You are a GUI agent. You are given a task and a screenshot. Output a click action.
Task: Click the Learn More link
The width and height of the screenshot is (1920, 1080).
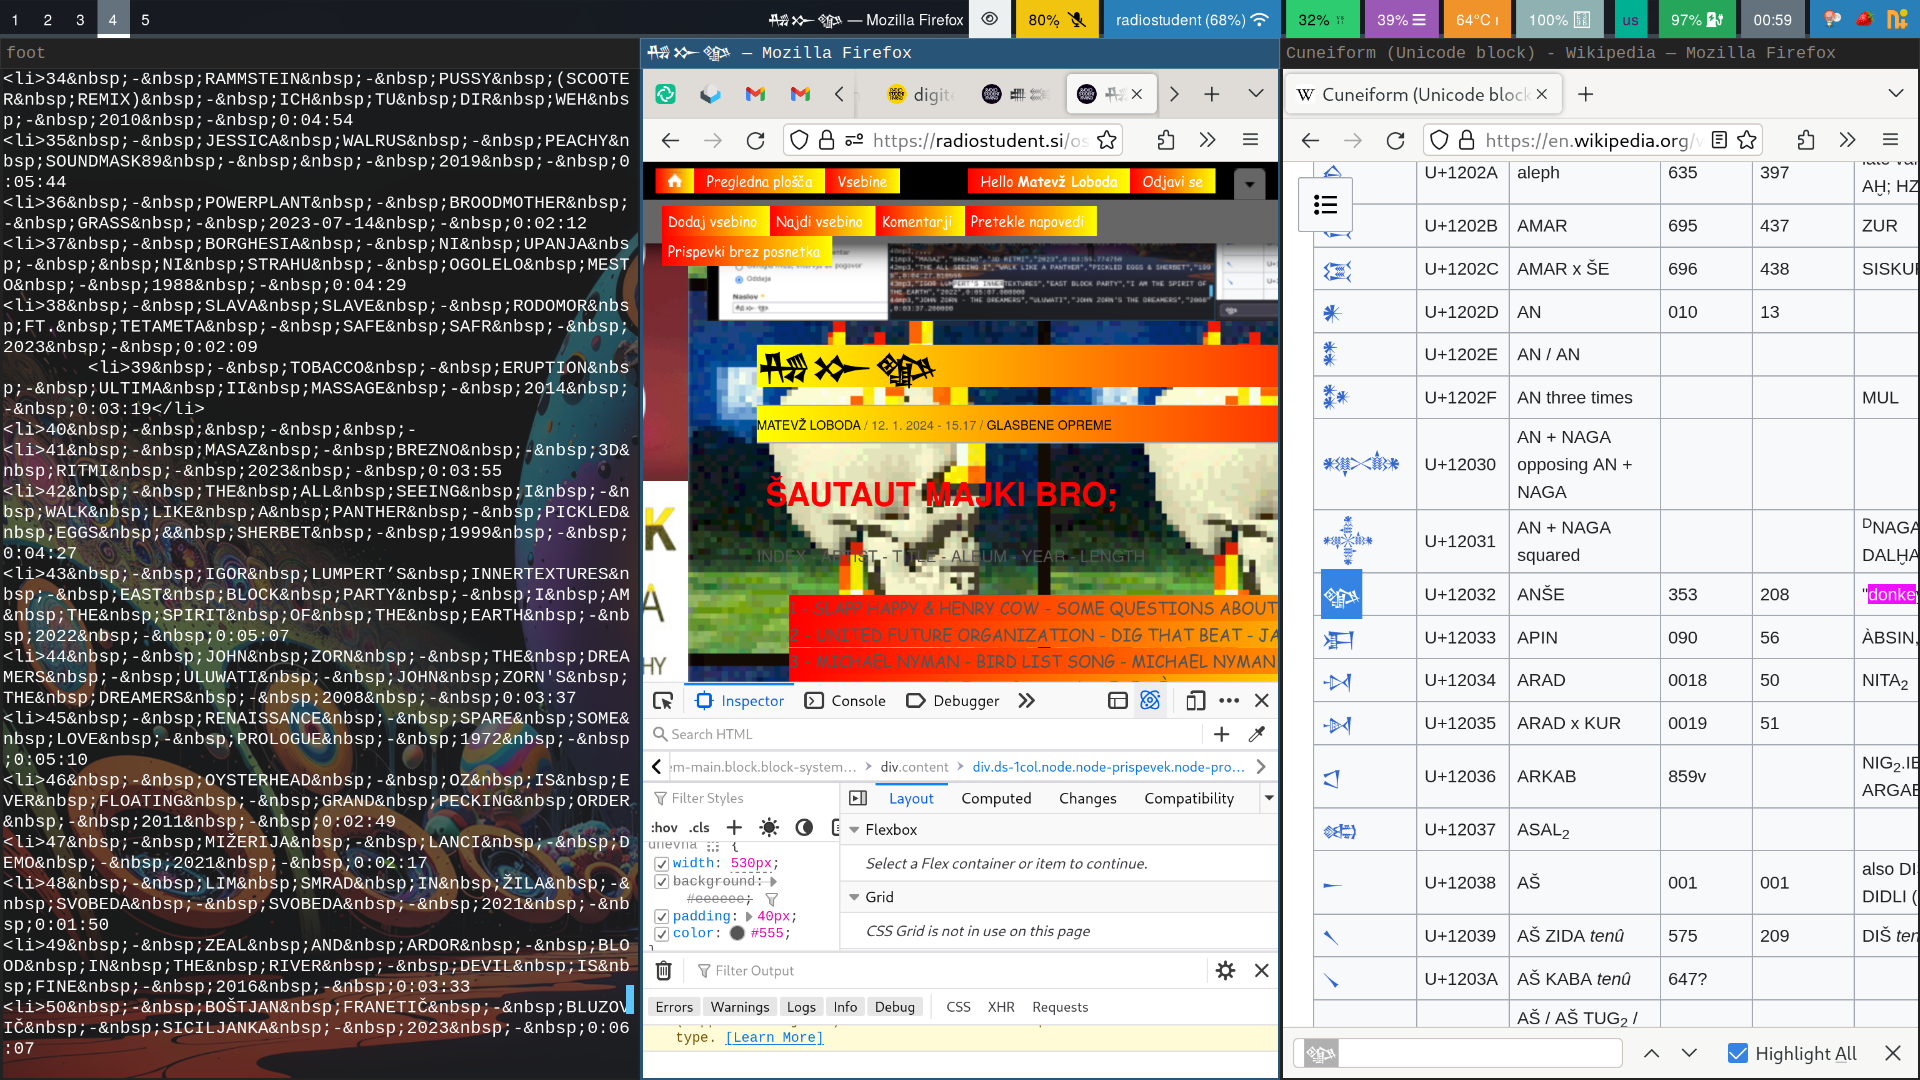(773, 1037)
